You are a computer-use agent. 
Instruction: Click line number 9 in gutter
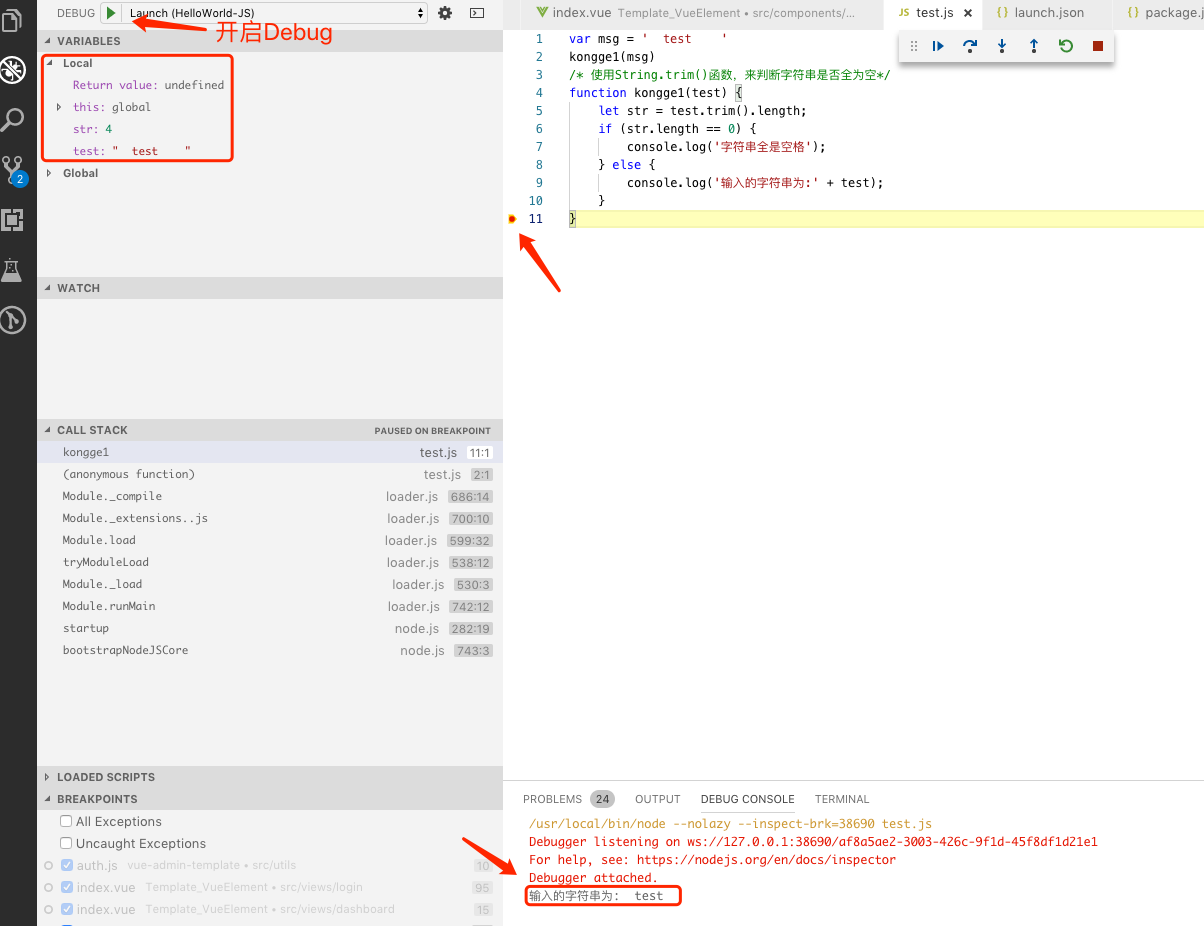click(539, 183)
